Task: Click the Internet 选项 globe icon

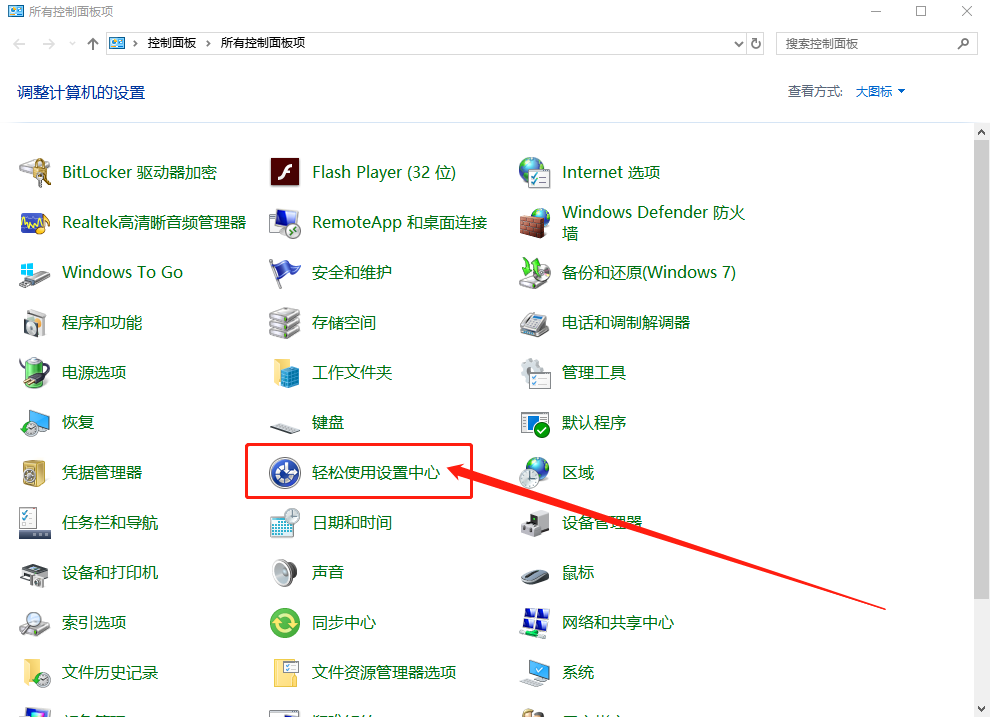Action: [535, 172]
